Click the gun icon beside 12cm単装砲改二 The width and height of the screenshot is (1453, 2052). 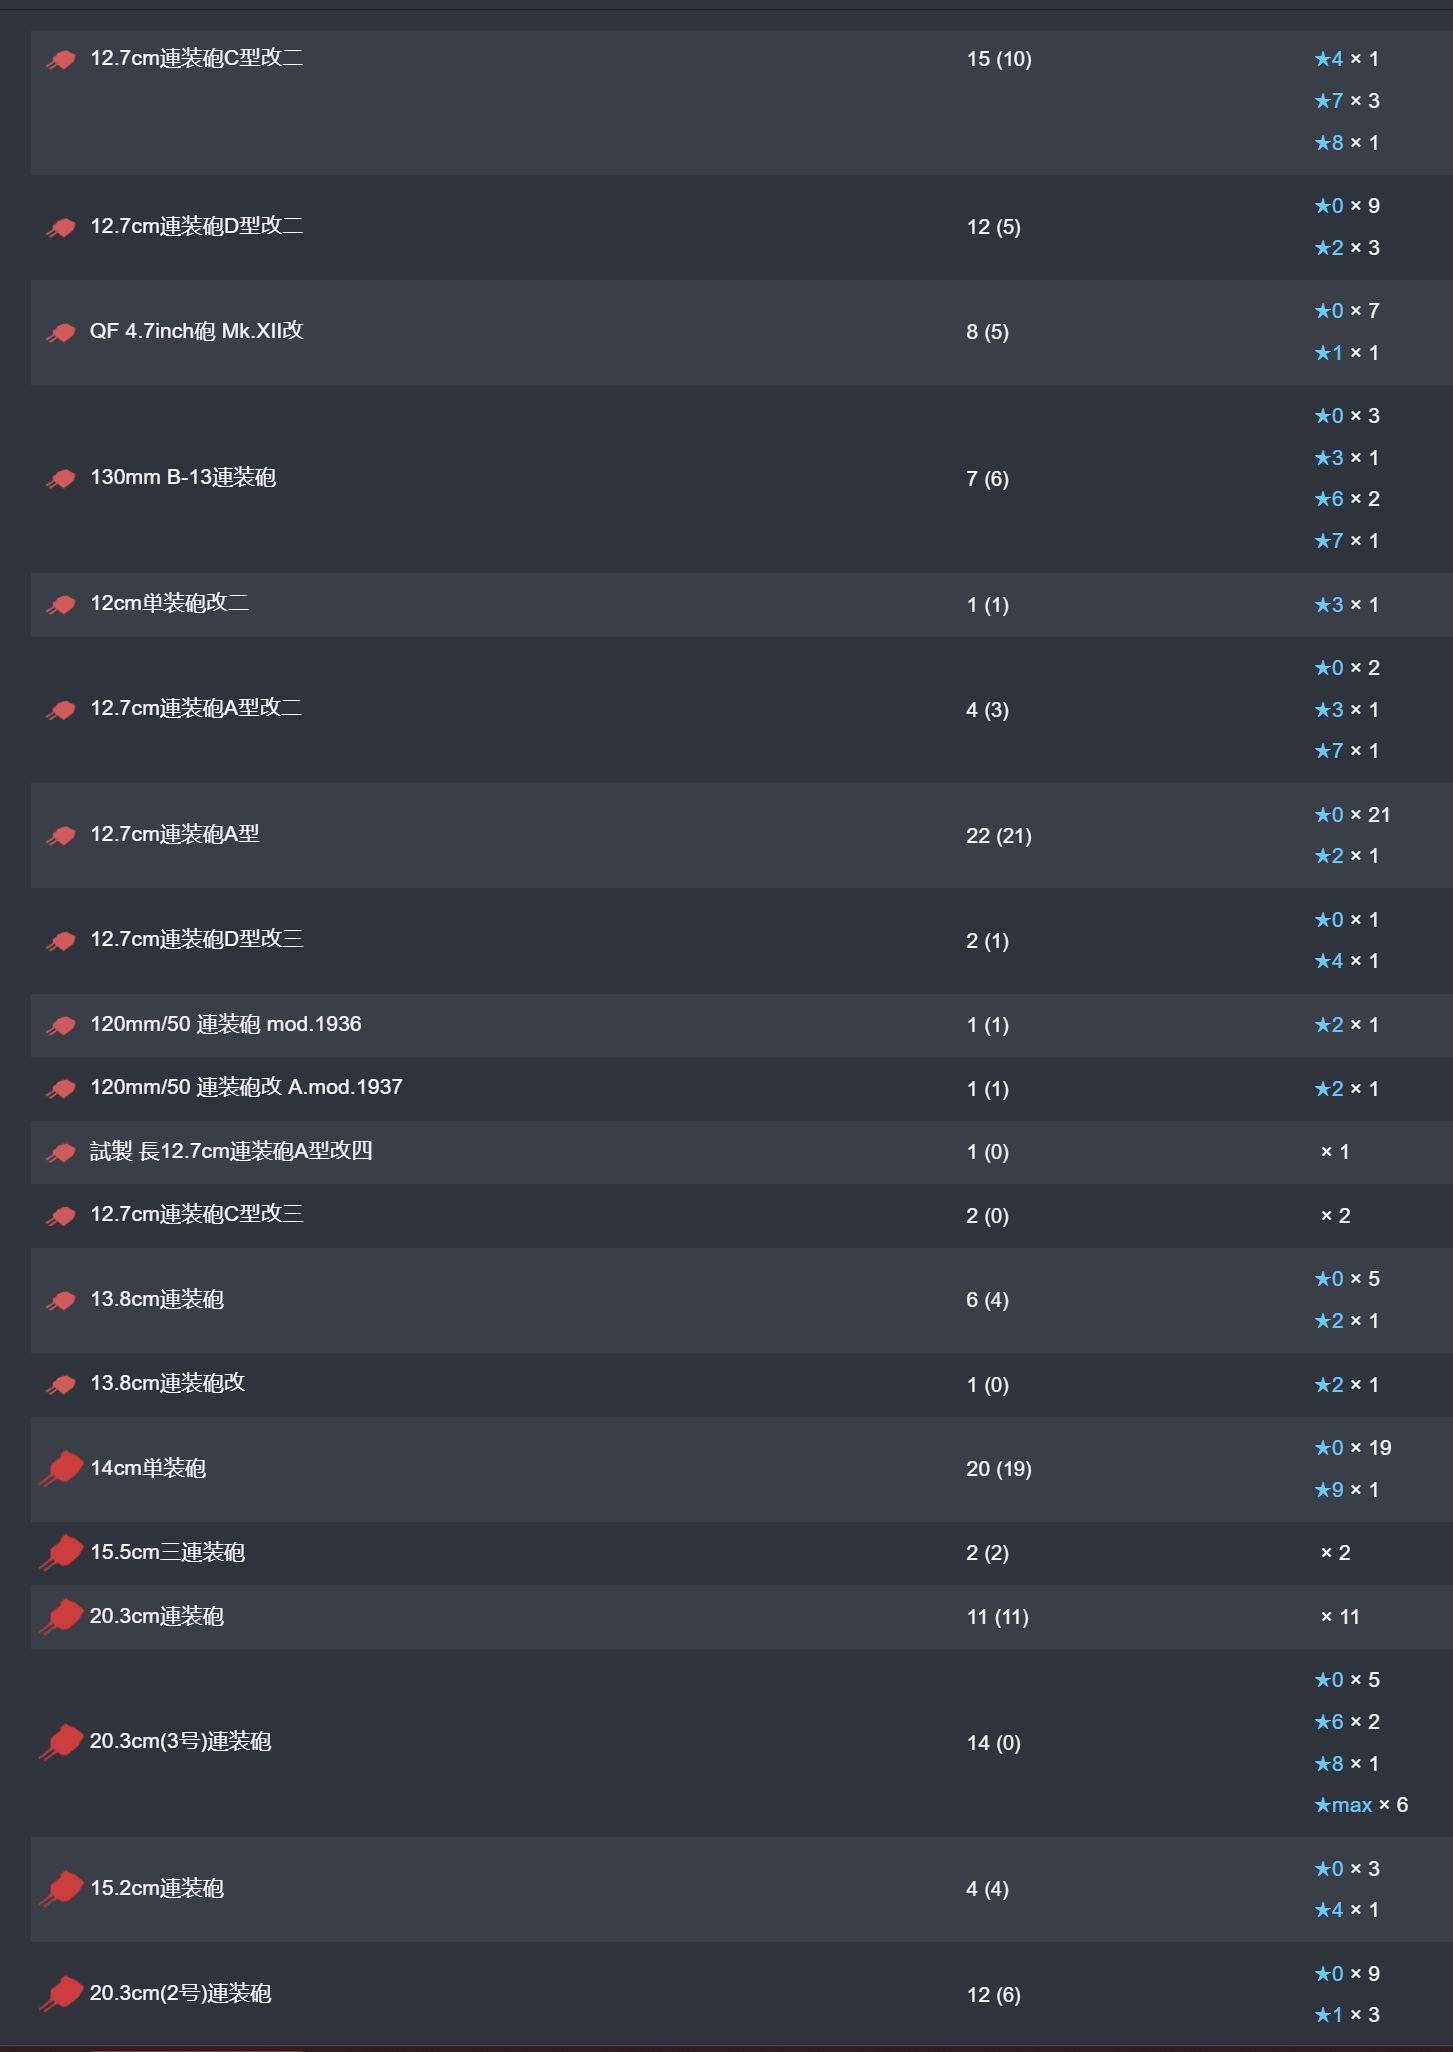(61, 605)
